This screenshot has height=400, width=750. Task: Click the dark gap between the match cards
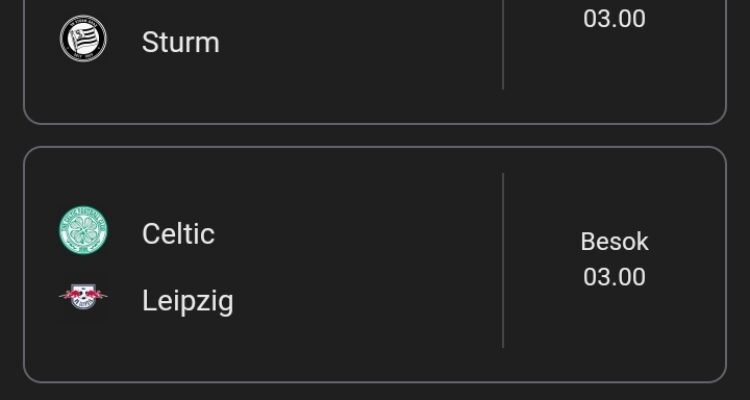[375, 136]
